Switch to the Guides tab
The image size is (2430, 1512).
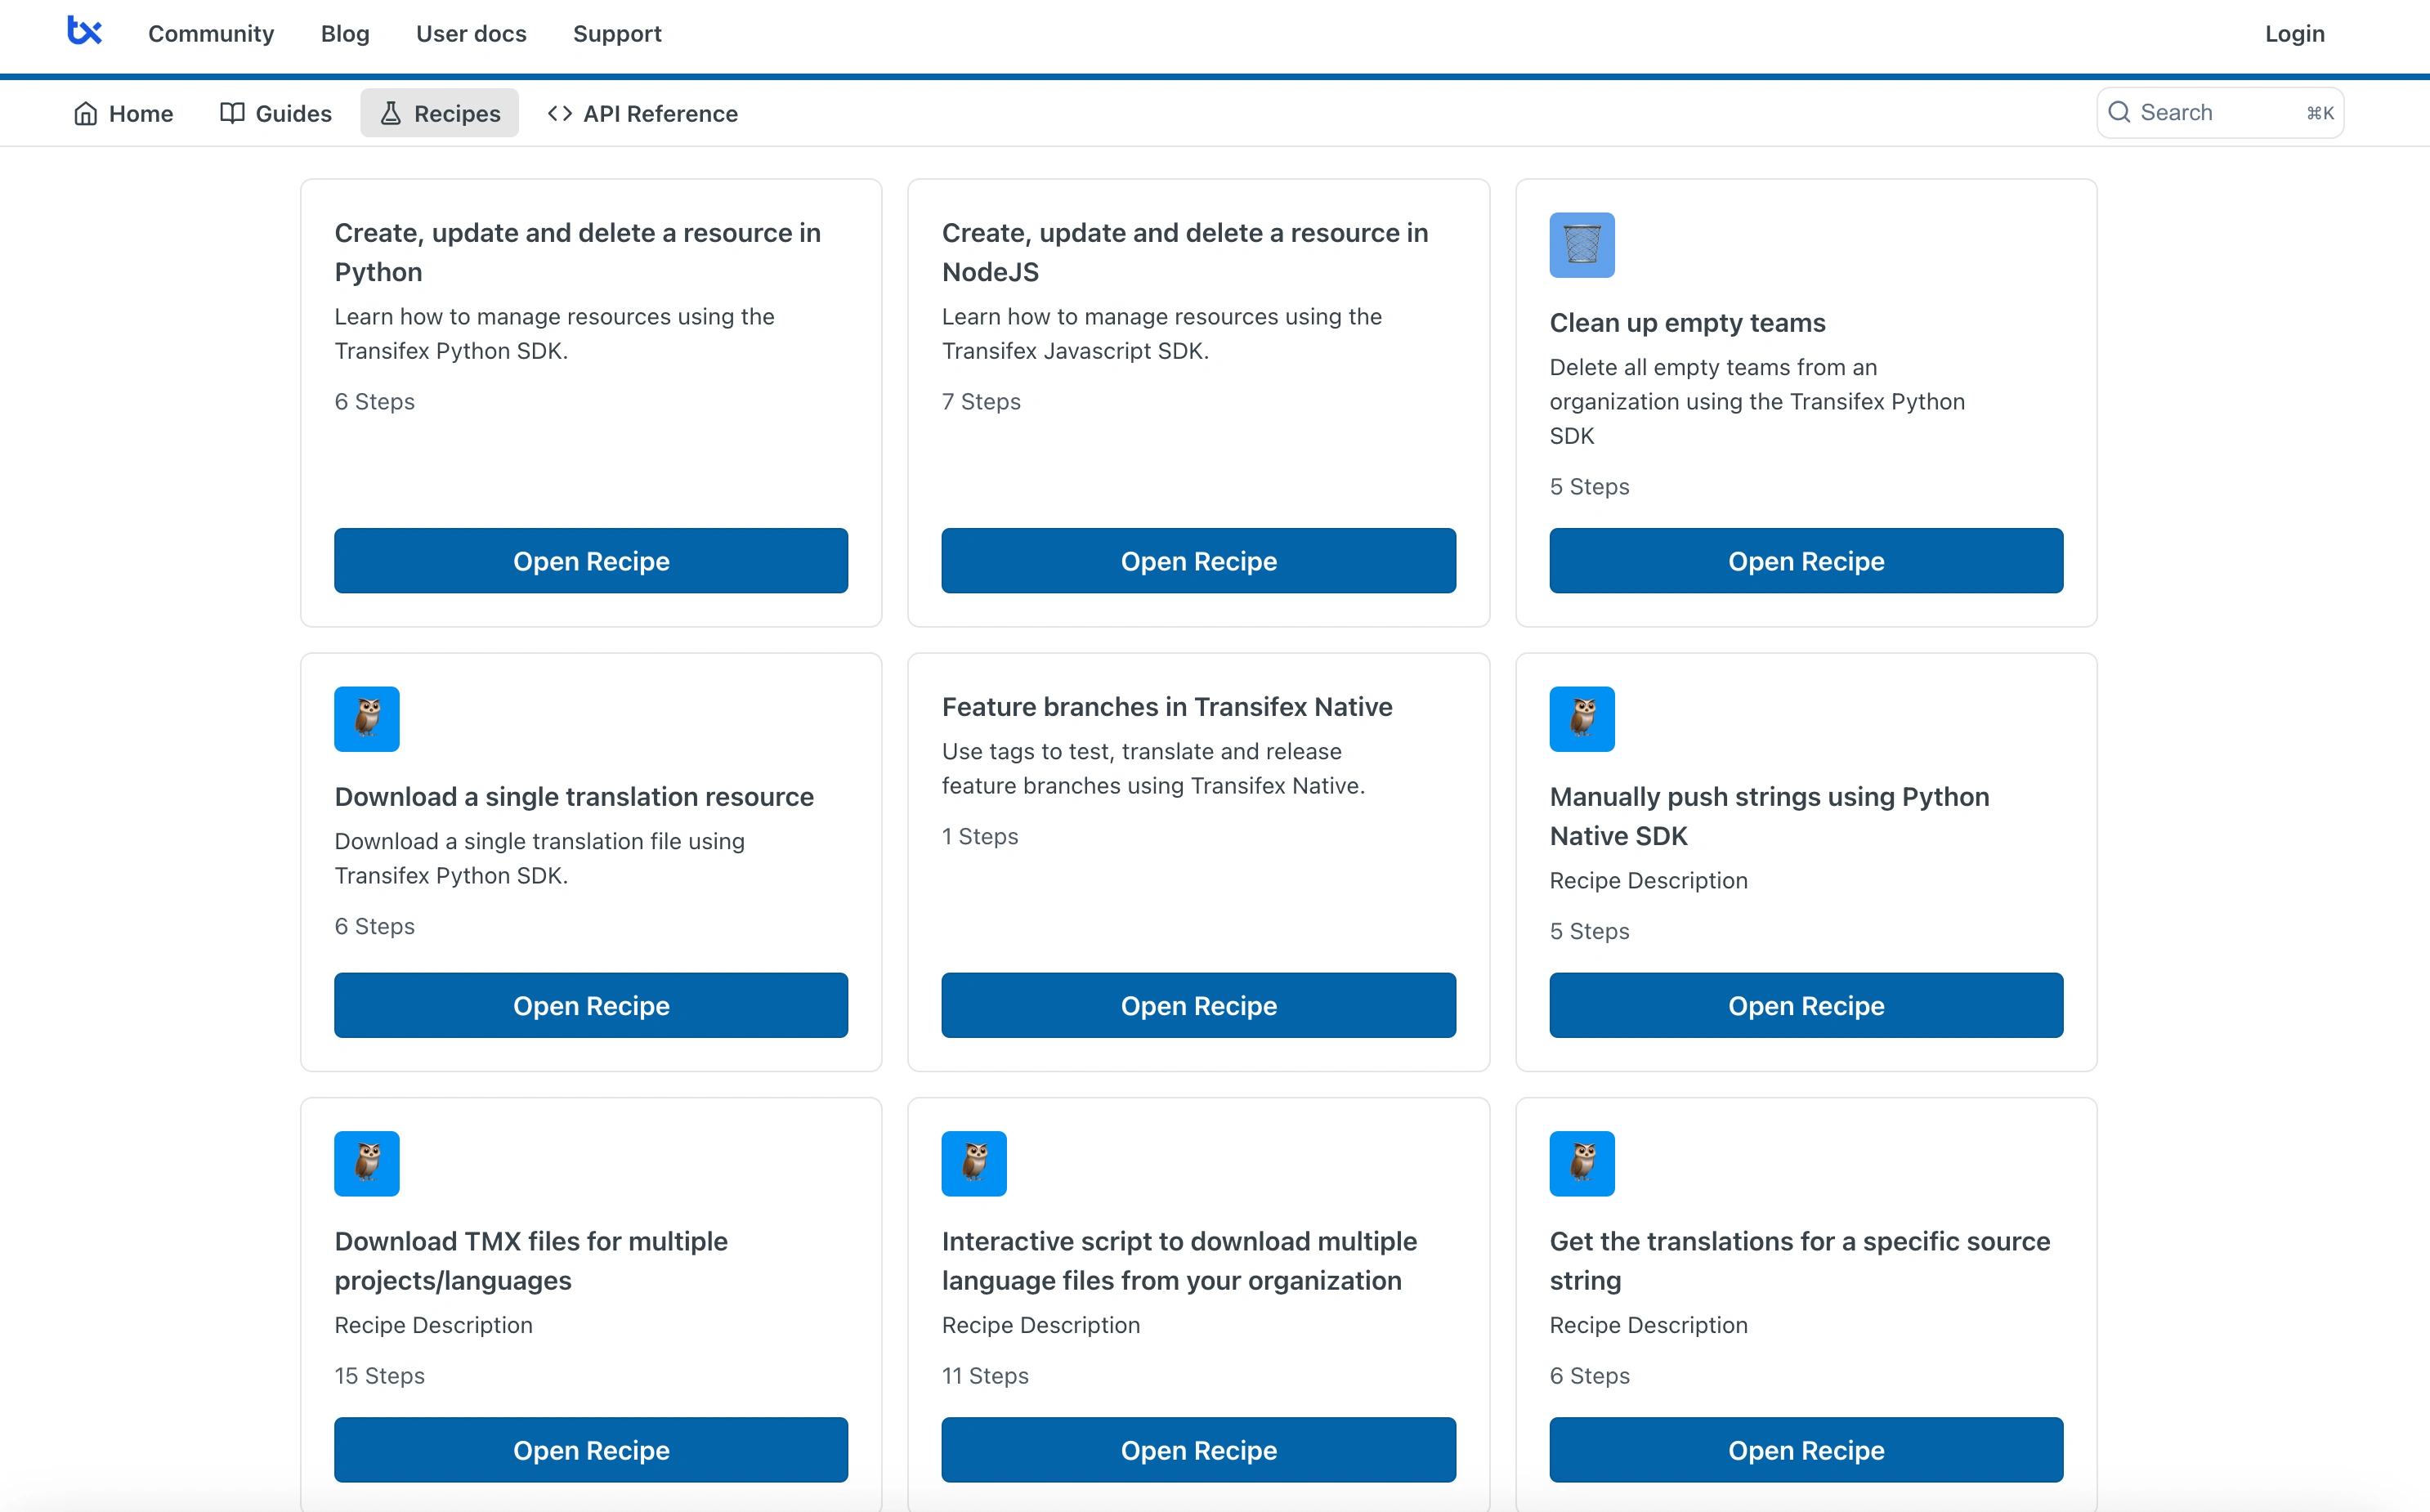pyautogui.click(x=275, y=113)
